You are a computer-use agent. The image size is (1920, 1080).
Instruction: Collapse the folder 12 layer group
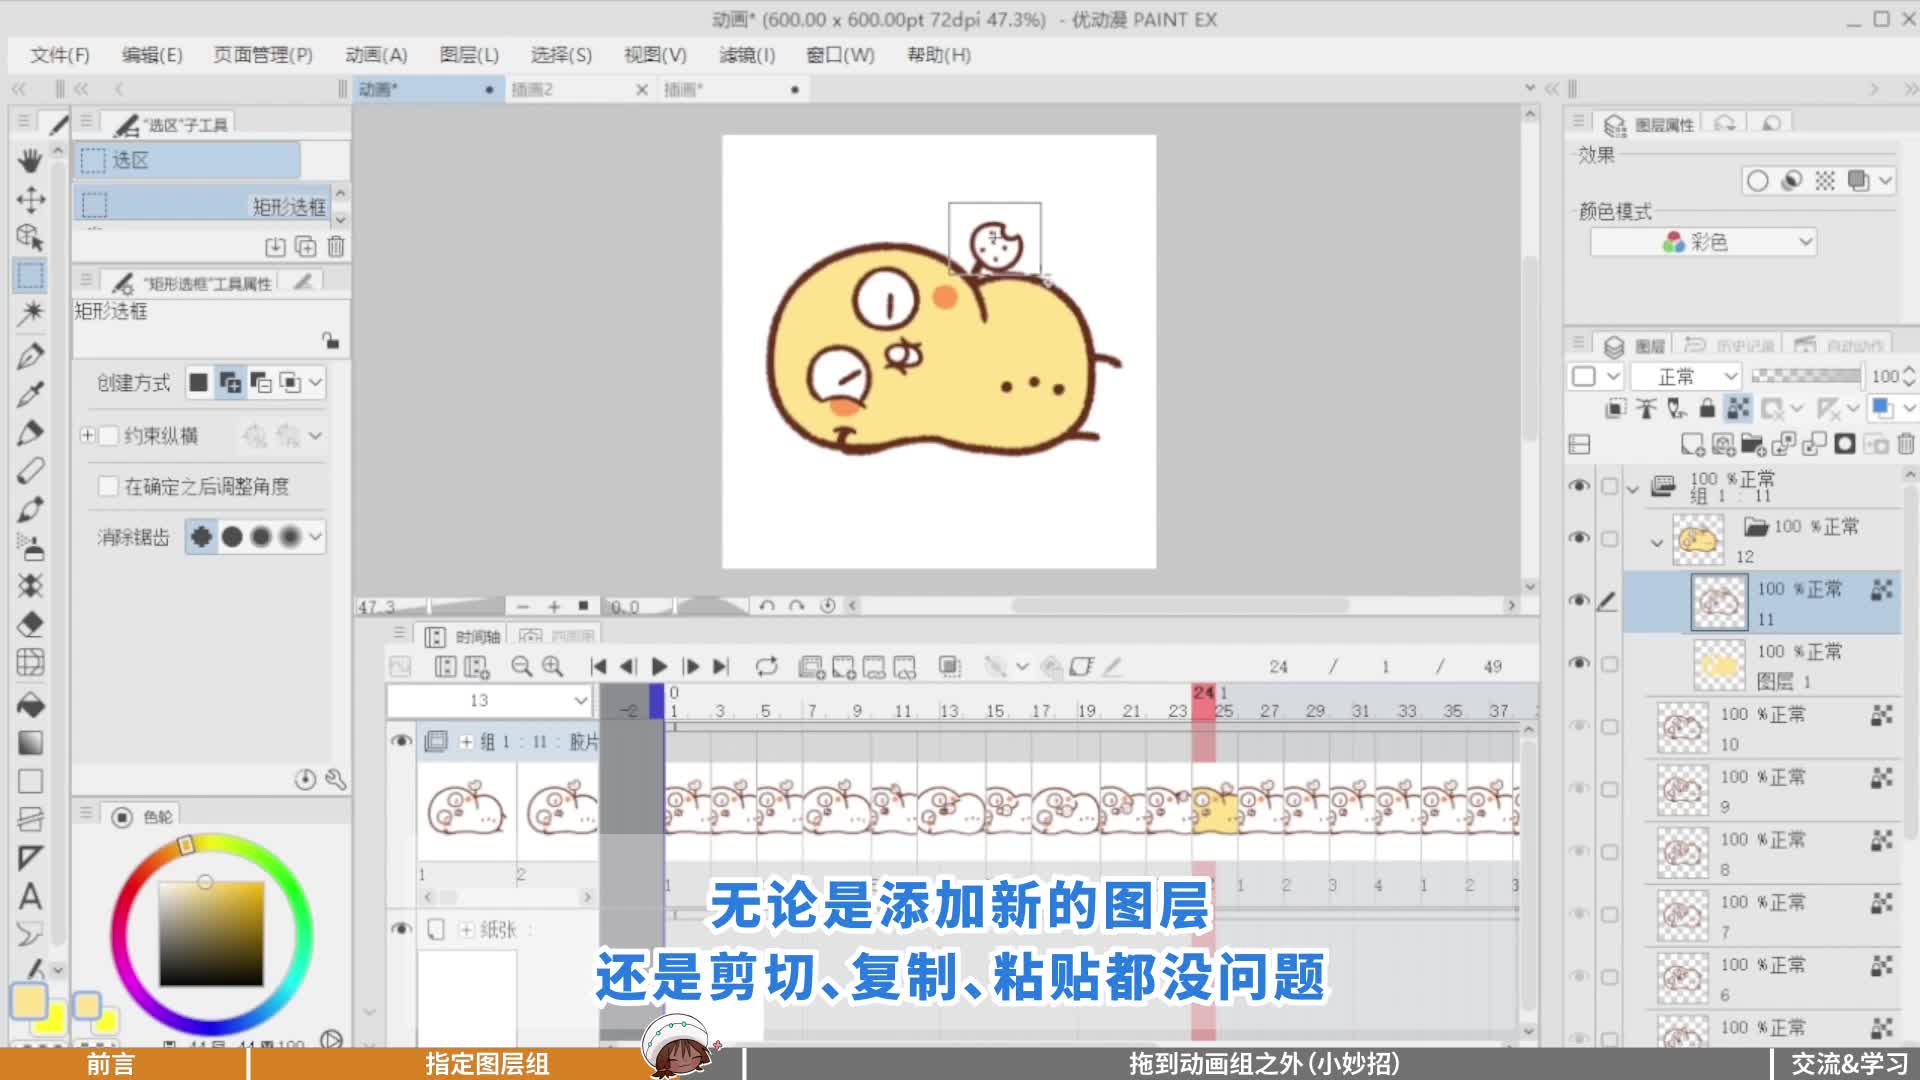click(1656, 543)
